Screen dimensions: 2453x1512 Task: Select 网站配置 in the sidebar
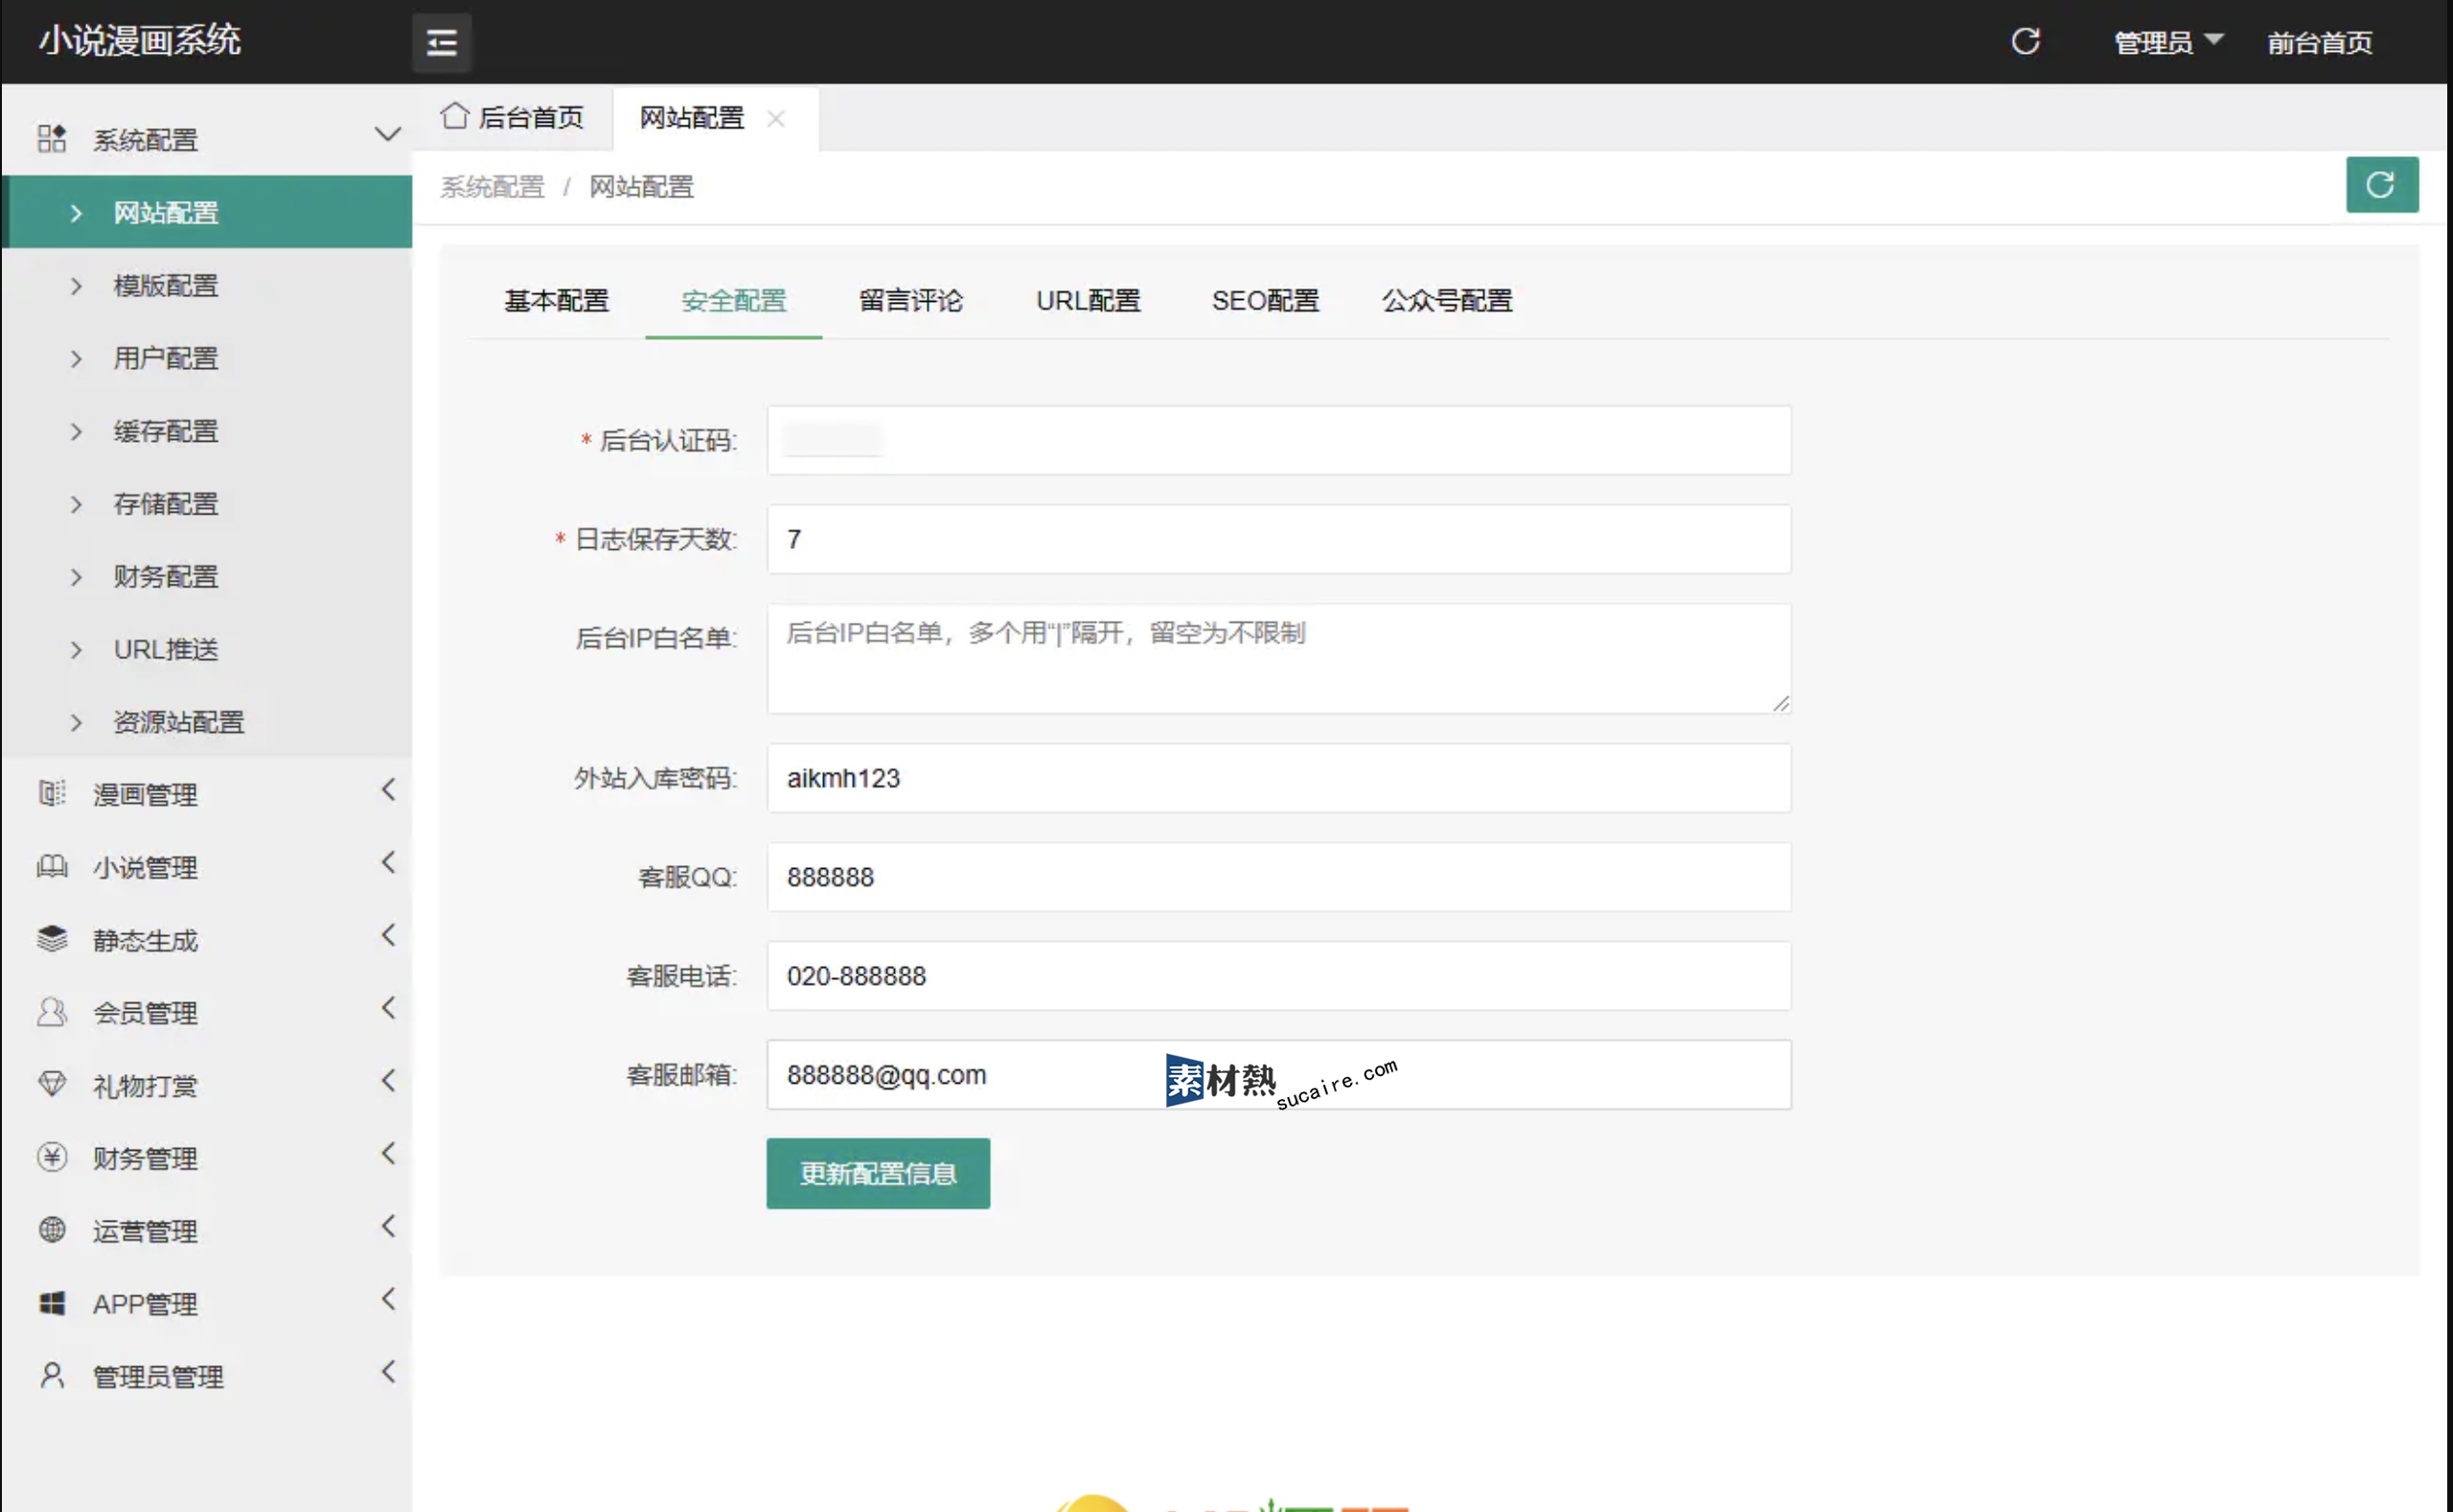point(207,212)
